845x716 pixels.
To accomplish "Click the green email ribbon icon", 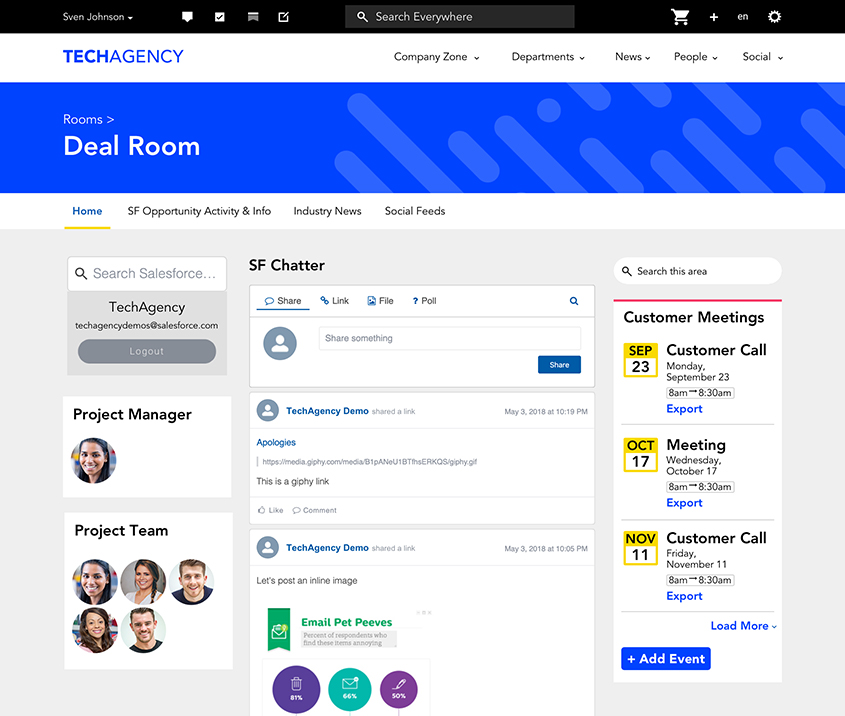I will tap(279, 629).
